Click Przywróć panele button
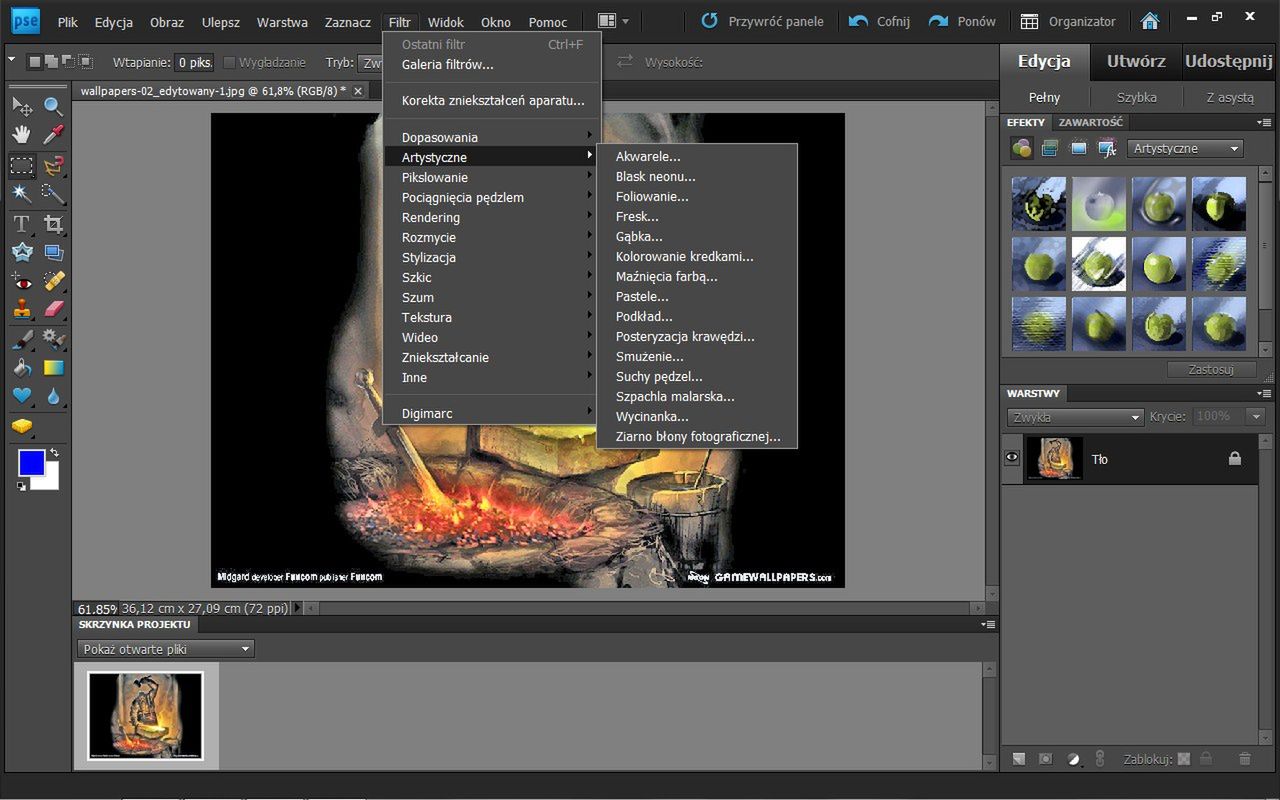The height and width of the screenshot is (800, 1280). point(762,21)
